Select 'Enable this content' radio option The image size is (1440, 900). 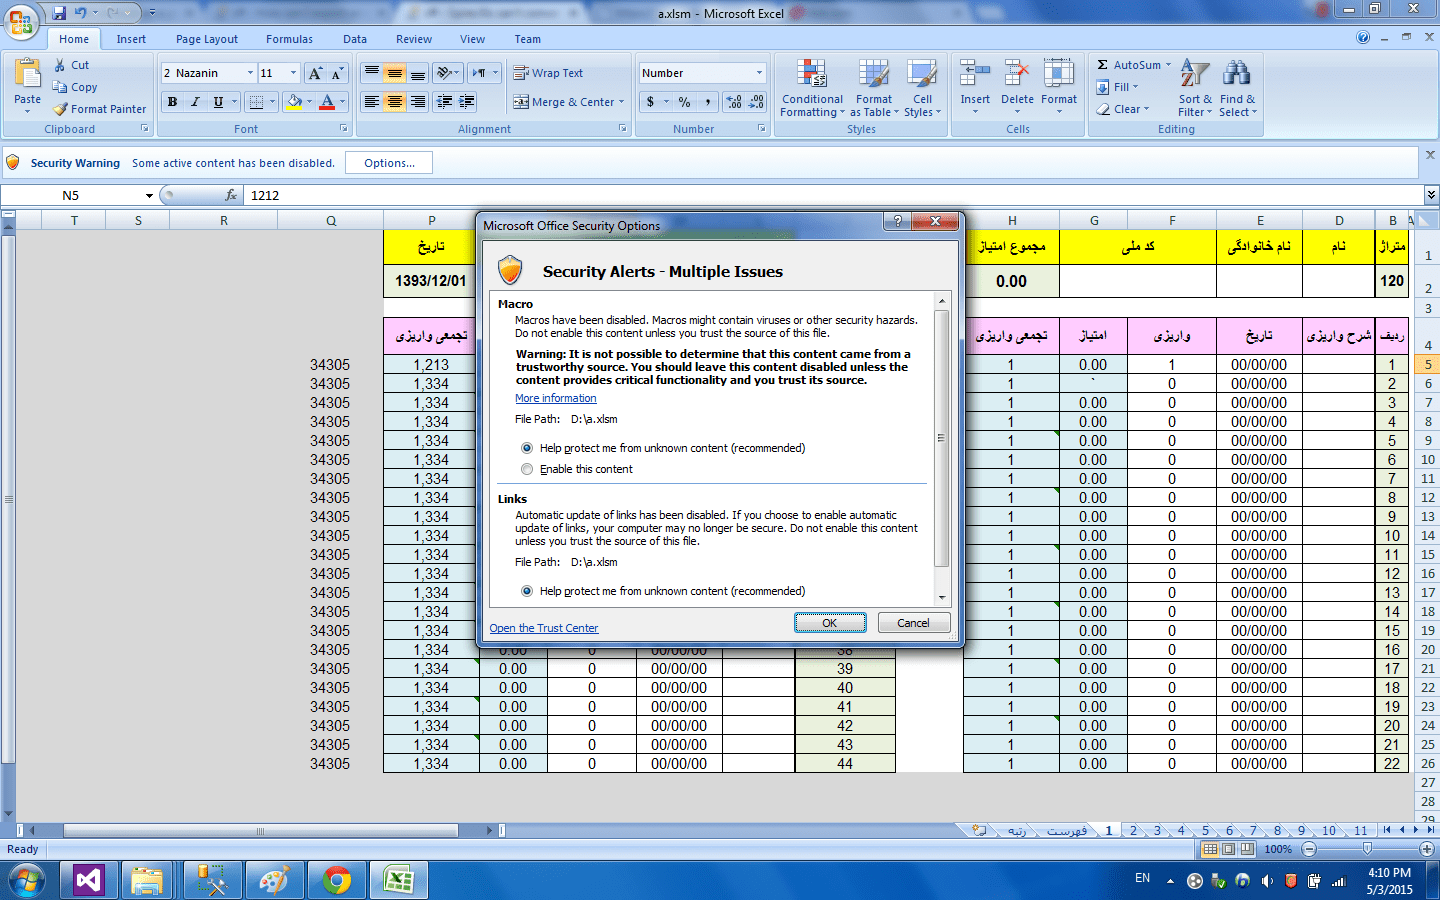(x=527, y=469)
